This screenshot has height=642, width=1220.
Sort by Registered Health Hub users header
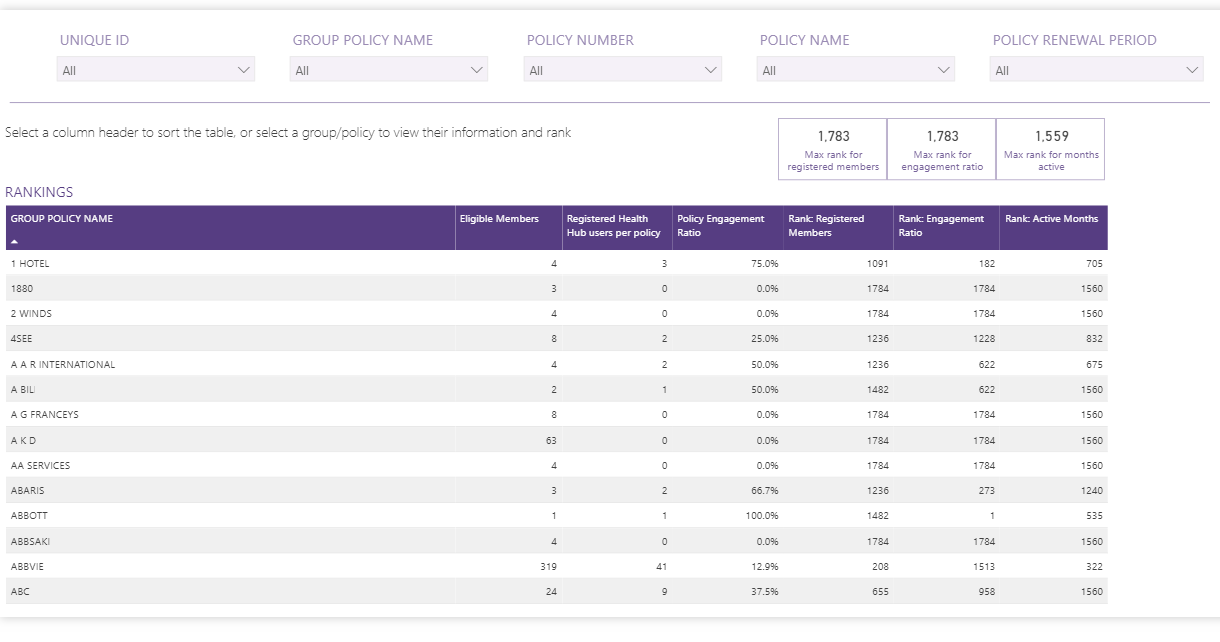617,227
